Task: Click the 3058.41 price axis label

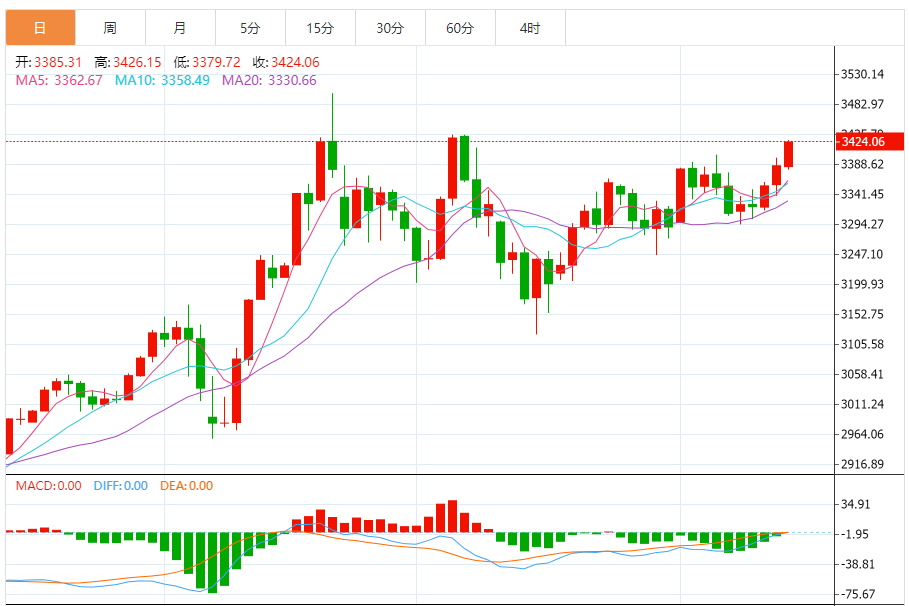Action: (863, 374)
